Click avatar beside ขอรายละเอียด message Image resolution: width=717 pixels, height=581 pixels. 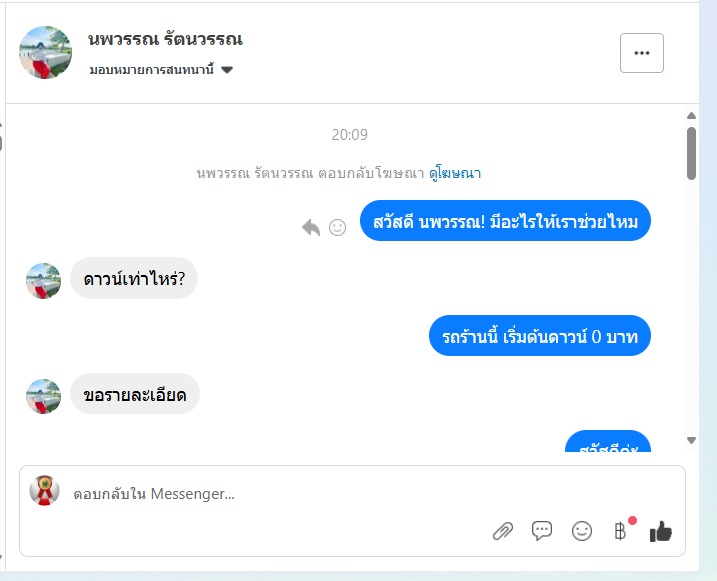[x=43, y=396]
